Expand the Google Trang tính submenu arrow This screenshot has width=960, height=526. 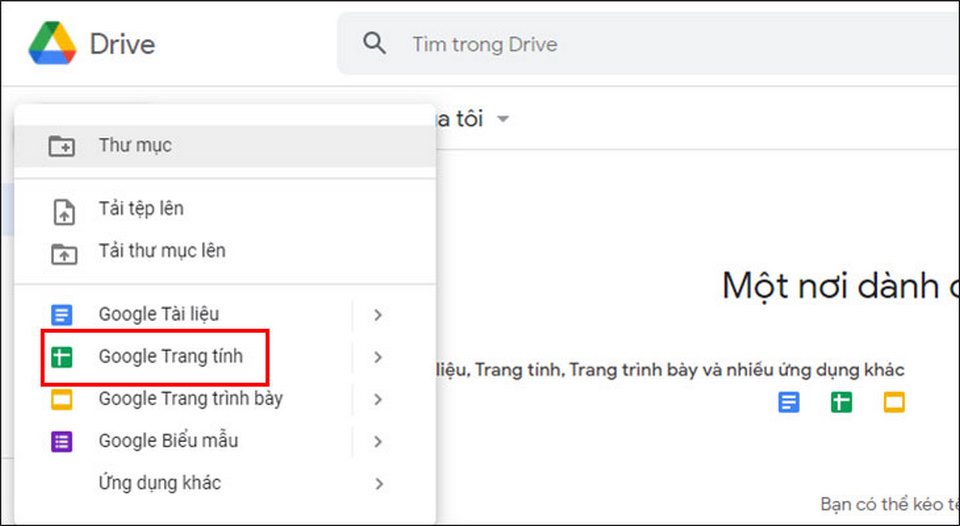[377, 357]
